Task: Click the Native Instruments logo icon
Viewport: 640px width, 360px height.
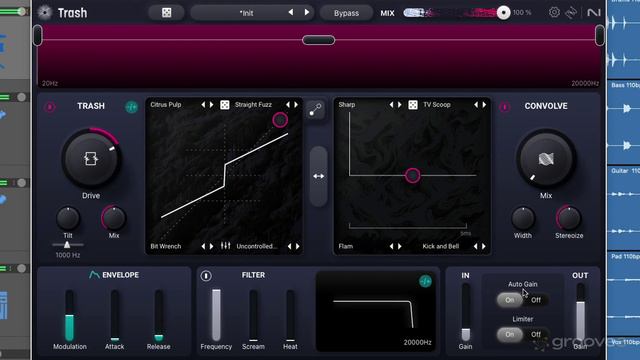Action: 593,13
